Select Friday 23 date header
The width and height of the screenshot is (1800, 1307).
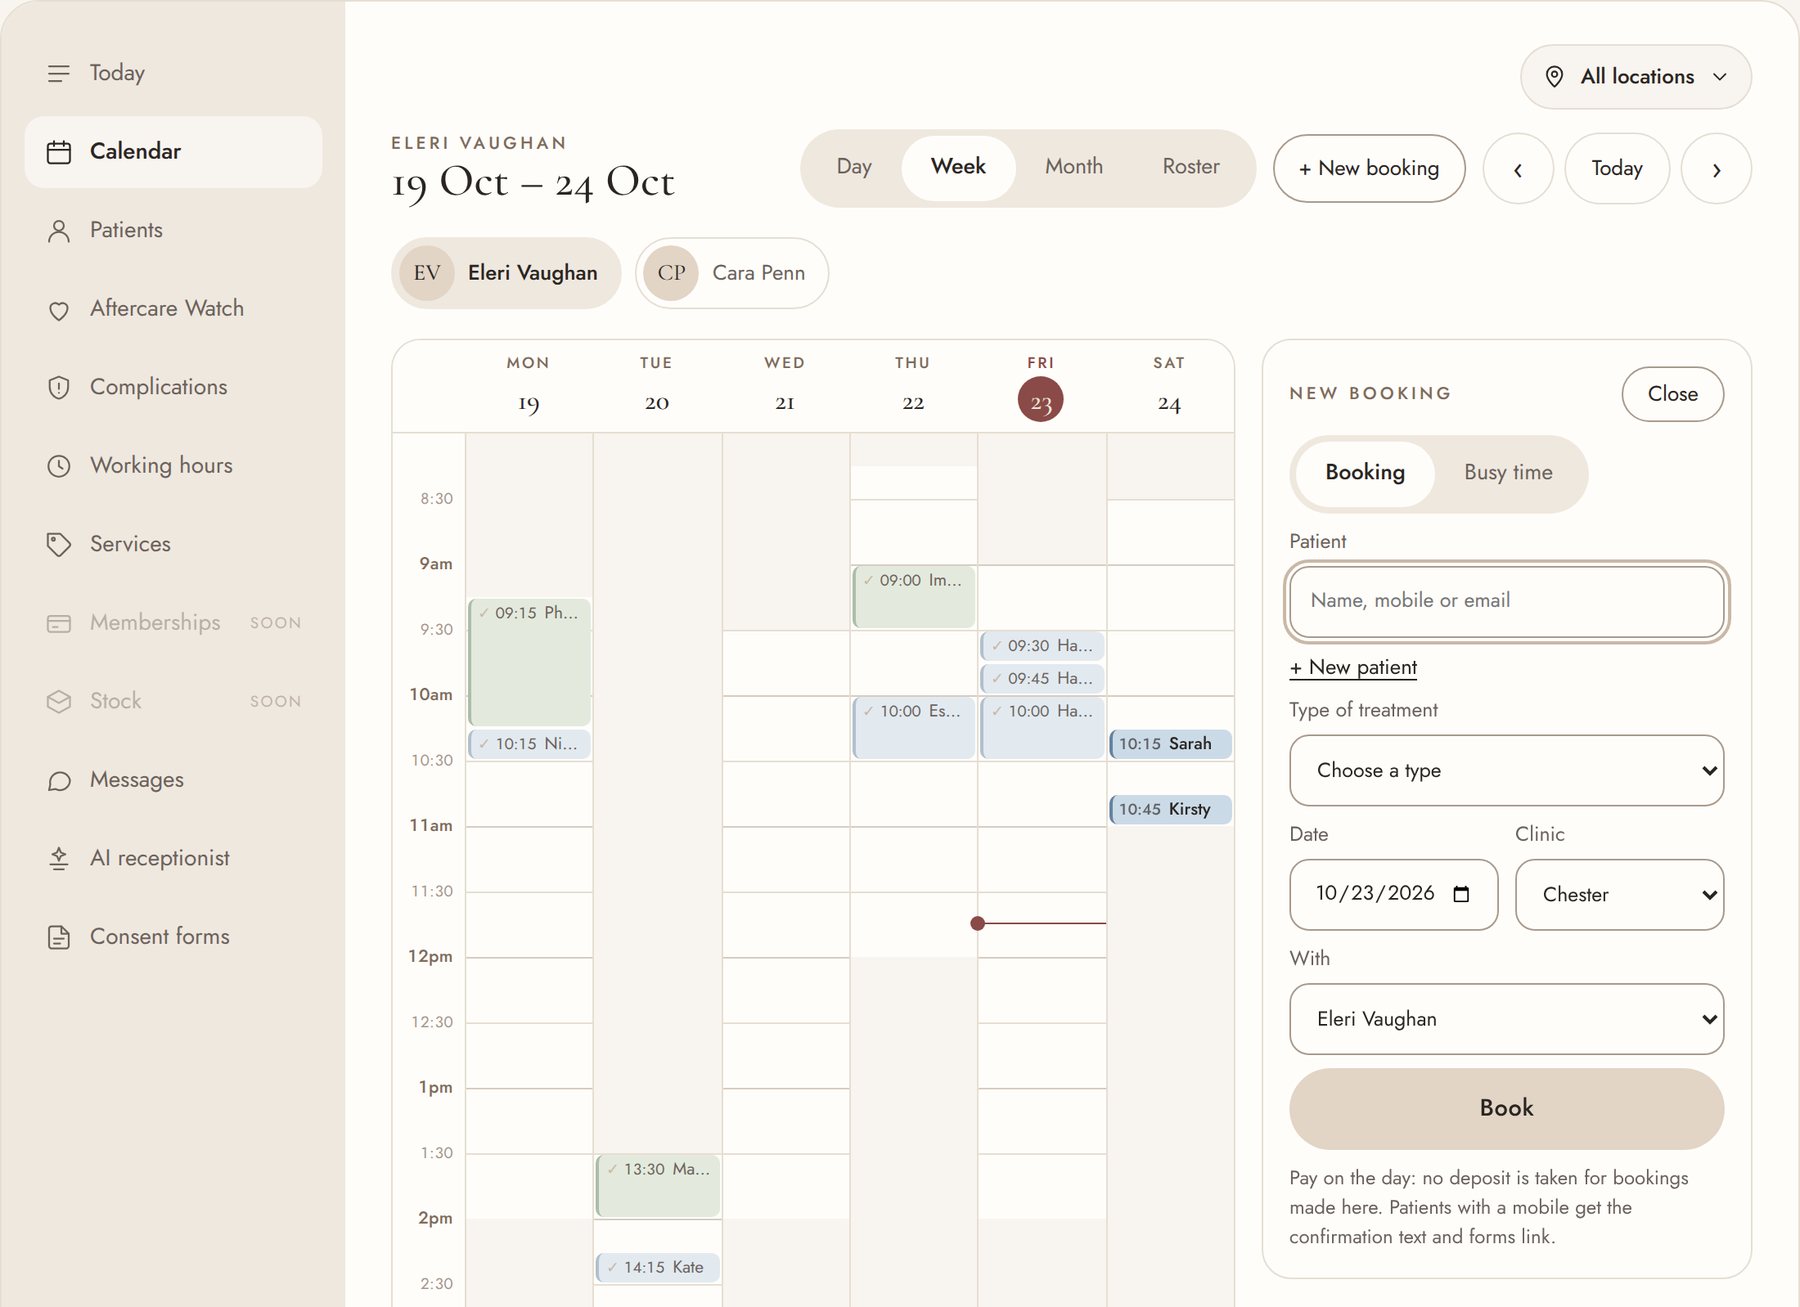coord(1041,390)
